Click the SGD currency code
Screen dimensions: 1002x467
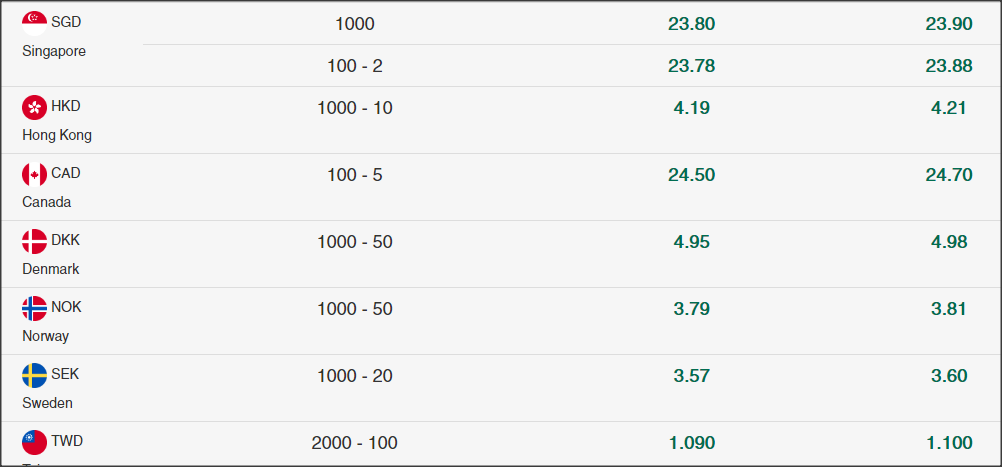(66, 22)
